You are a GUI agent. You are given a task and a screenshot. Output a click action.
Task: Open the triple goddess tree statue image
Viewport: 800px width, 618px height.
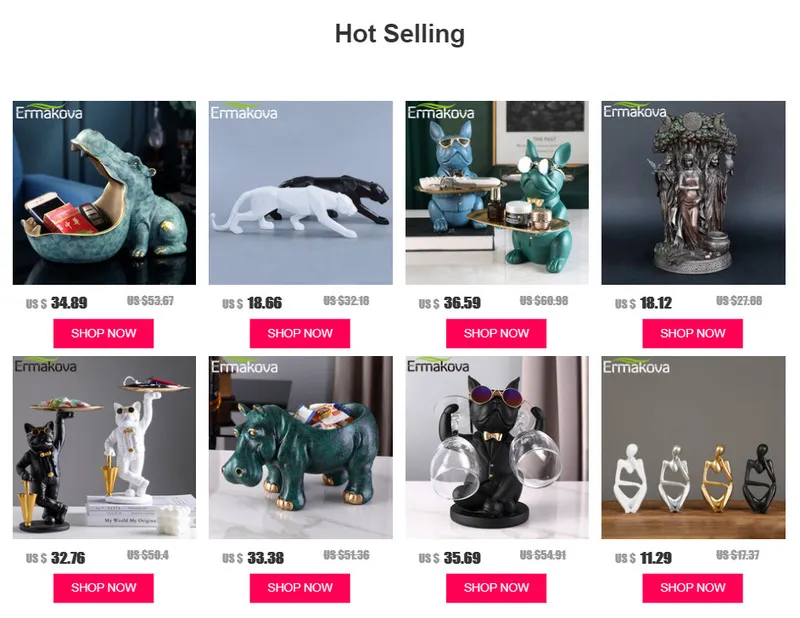[x=693, y=192]
